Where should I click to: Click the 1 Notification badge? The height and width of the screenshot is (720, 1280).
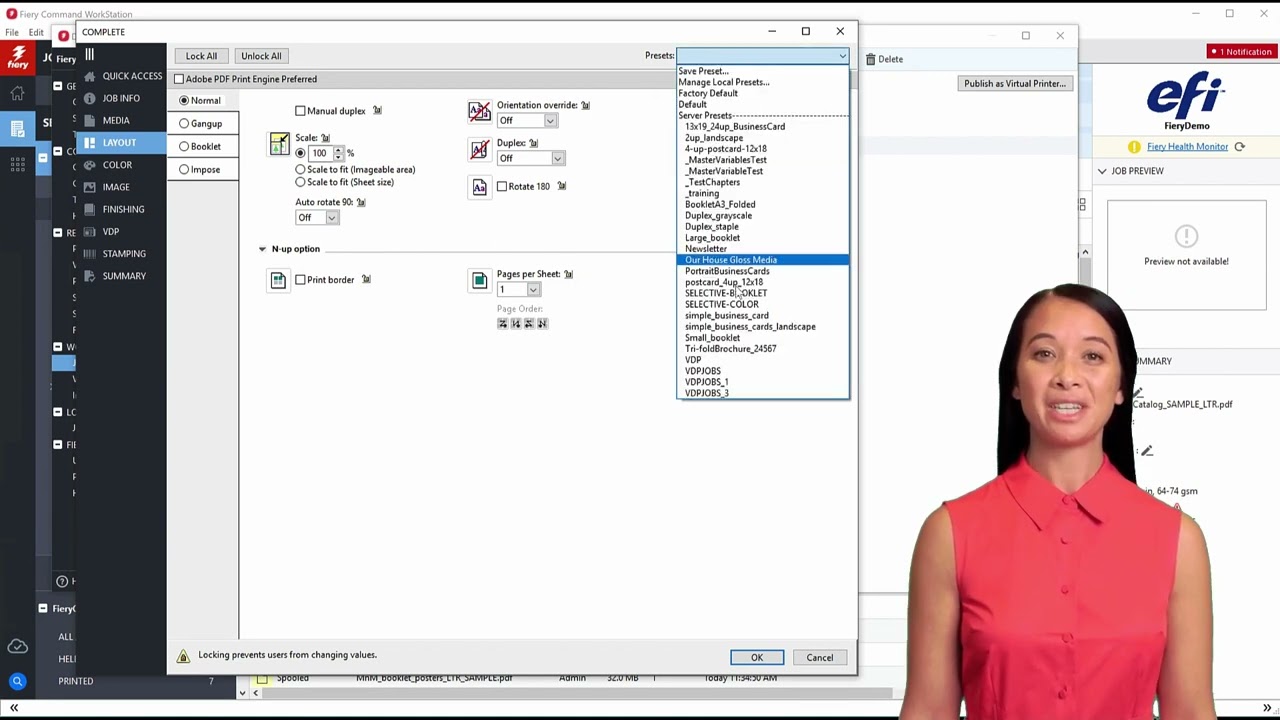coord(1240,52)
